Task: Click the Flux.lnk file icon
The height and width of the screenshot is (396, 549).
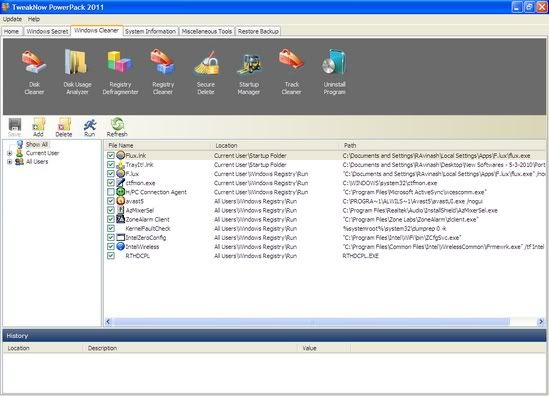Action: (120, 155)
